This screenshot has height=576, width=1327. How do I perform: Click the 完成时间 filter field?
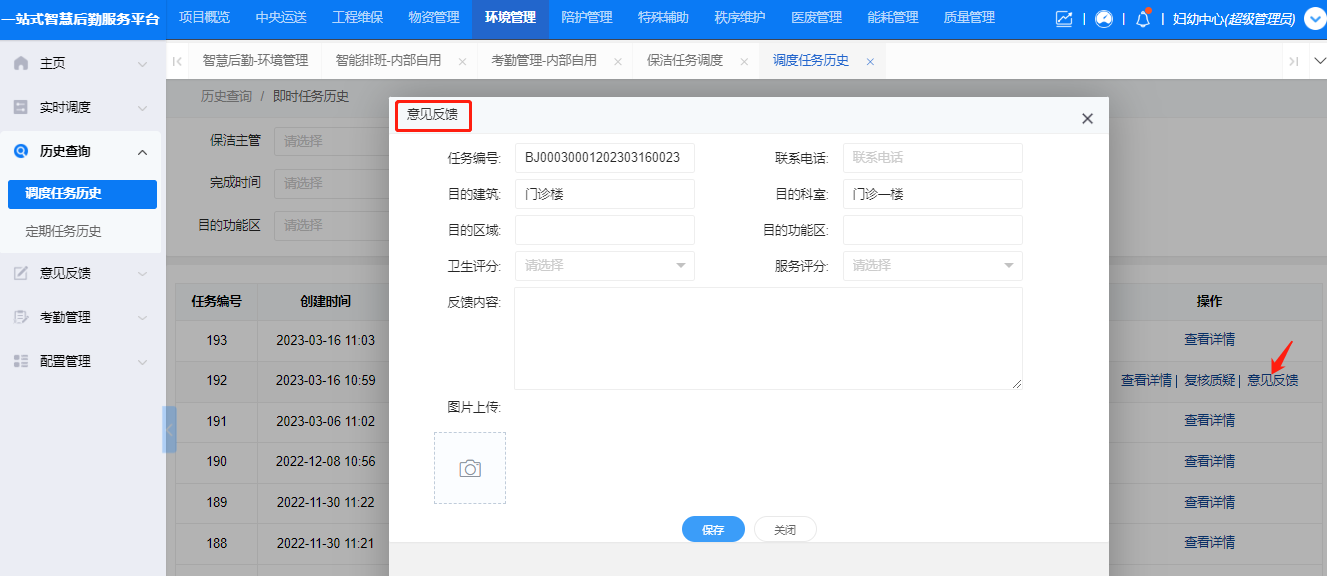click(x=331, y=184)
